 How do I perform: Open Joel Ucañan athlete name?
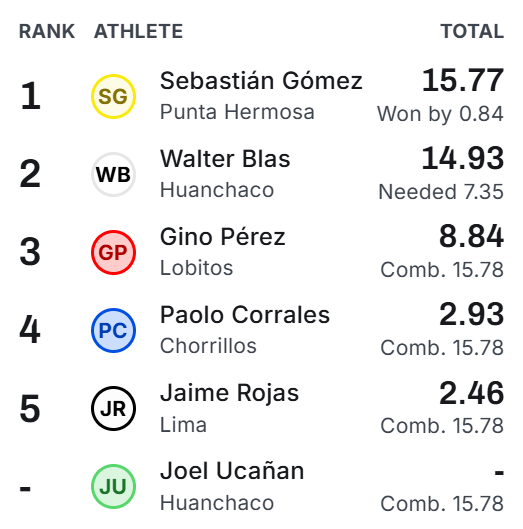click(x=232, y=470)
